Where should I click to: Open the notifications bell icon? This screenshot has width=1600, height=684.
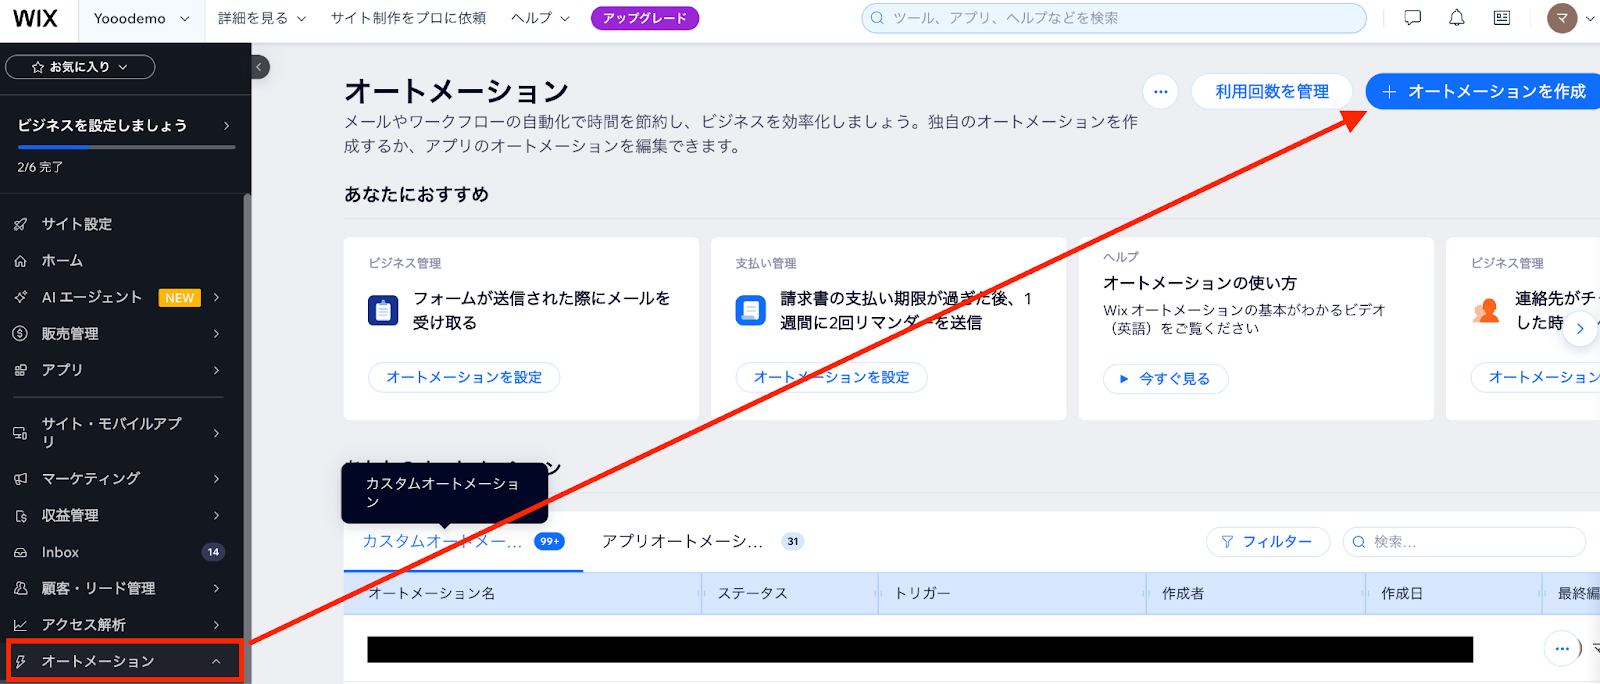[x=1457, y=18]
